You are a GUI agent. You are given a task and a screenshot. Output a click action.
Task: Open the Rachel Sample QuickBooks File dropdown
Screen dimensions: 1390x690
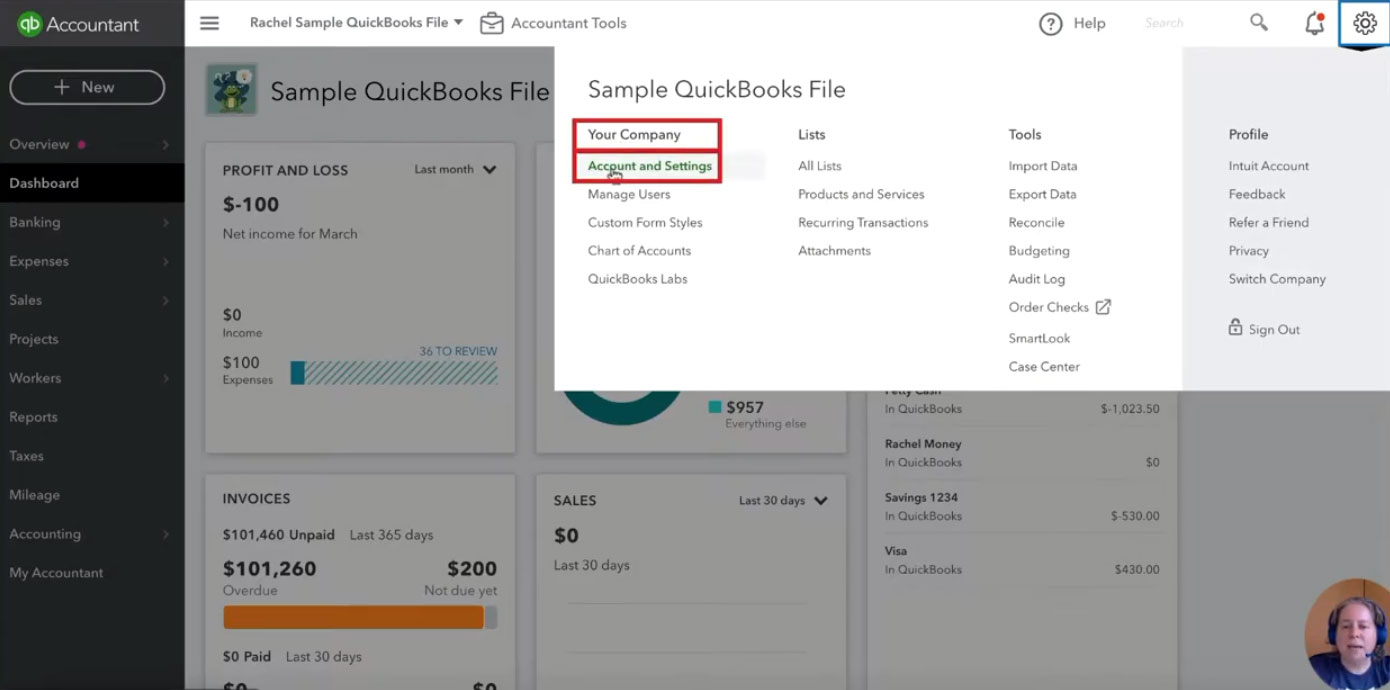[356, 22]
